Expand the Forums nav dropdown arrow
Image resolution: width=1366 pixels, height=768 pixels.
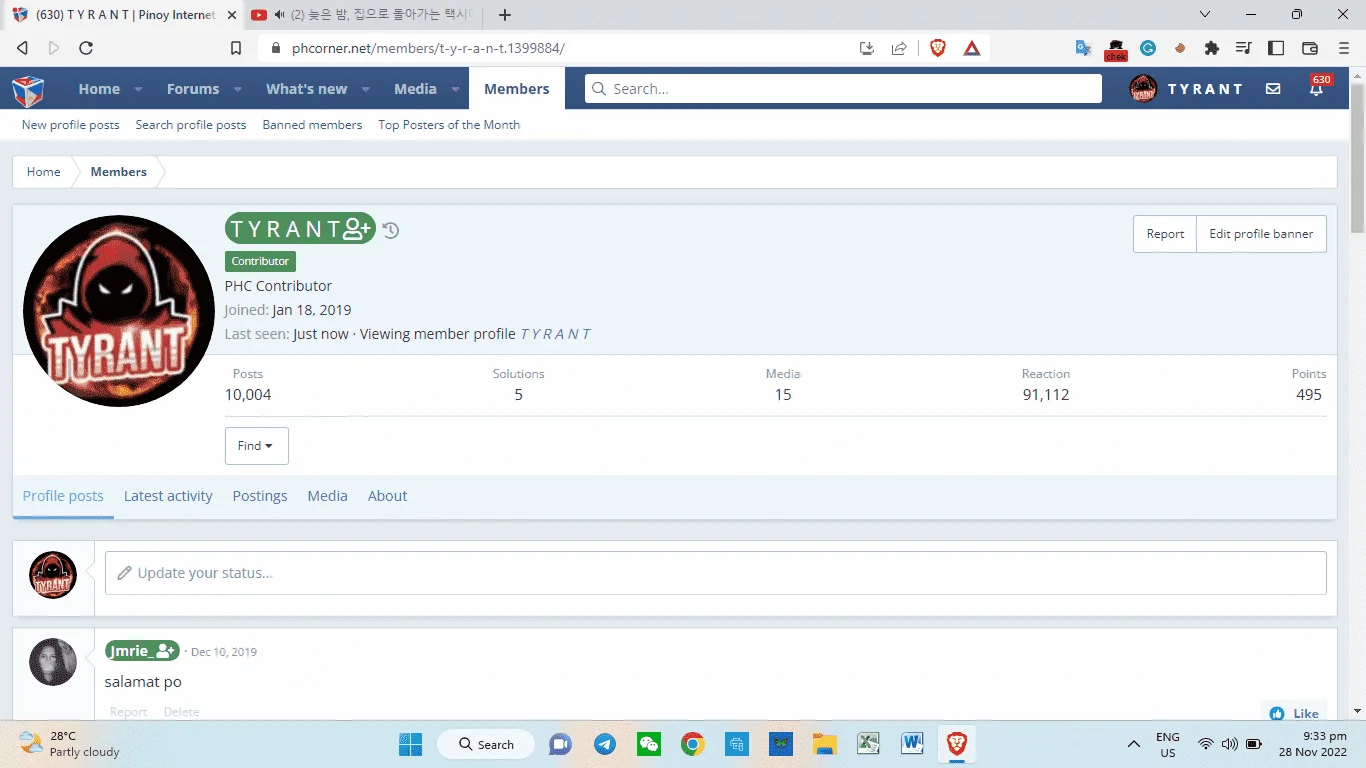[238, 89]
